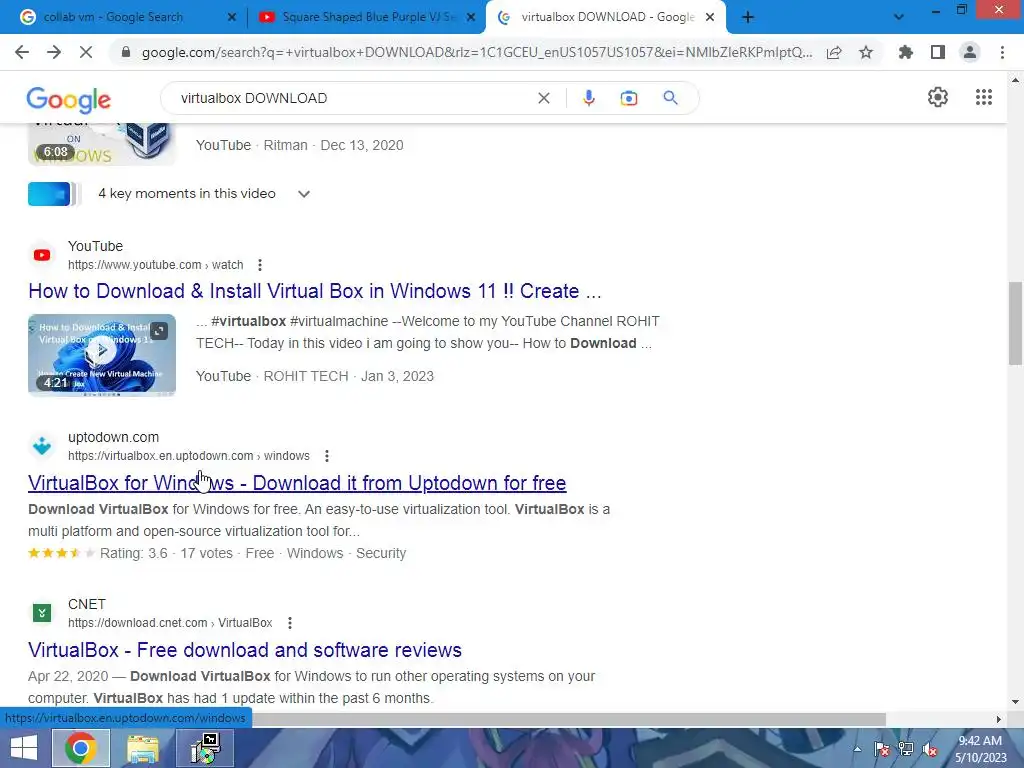Play the 4:21 ROHIT TECH video thumbnail

pyautogui.click(x=102, y=355)
